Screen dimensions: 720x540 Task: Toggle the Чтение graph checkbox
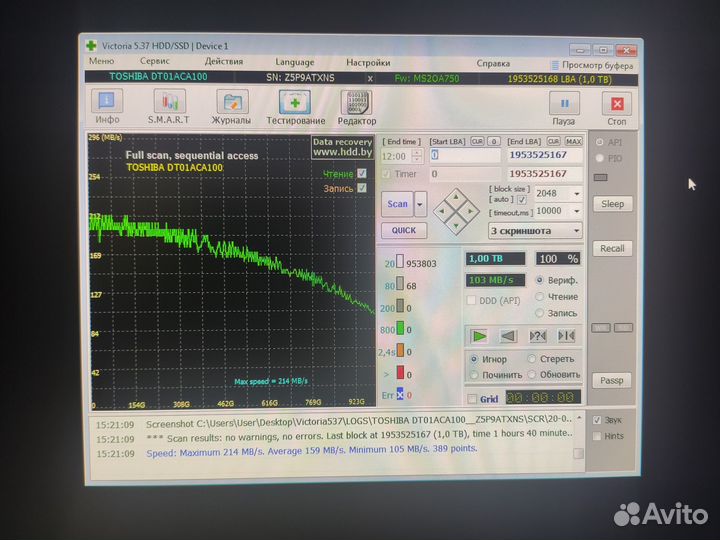(x=362, y=173)
